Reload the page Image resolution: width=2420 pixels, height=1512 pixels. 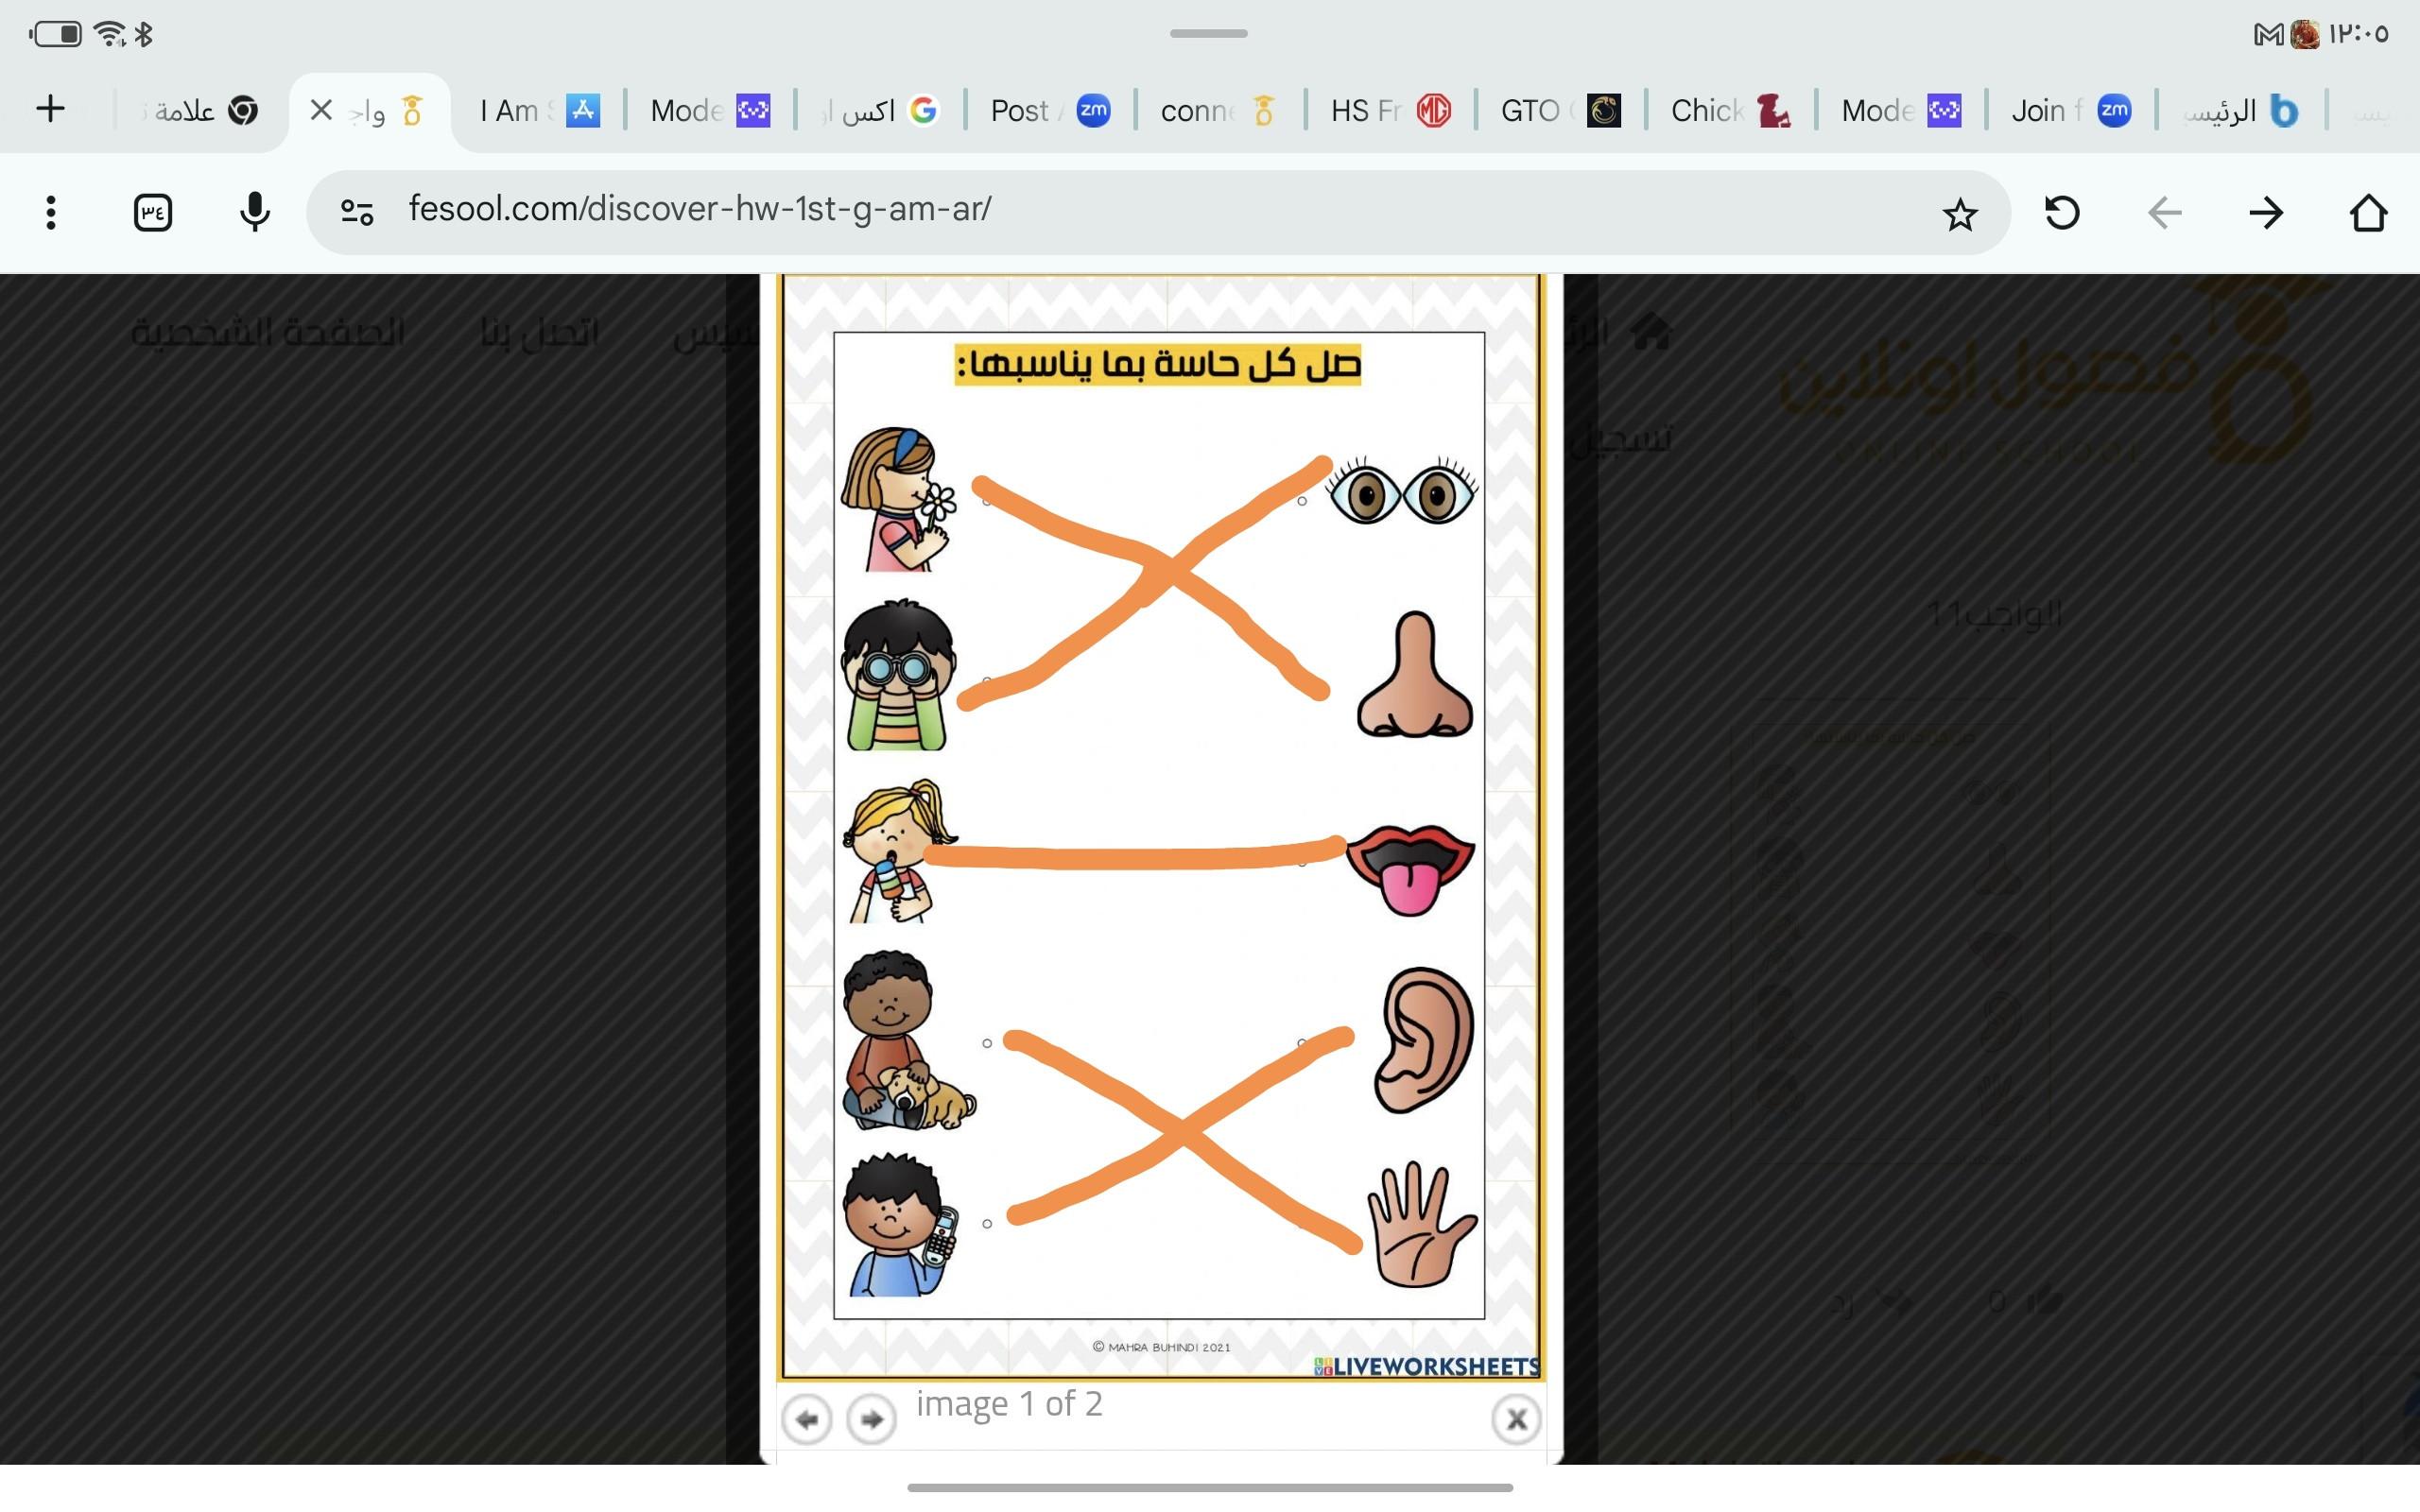click(x=2062, y=212)
